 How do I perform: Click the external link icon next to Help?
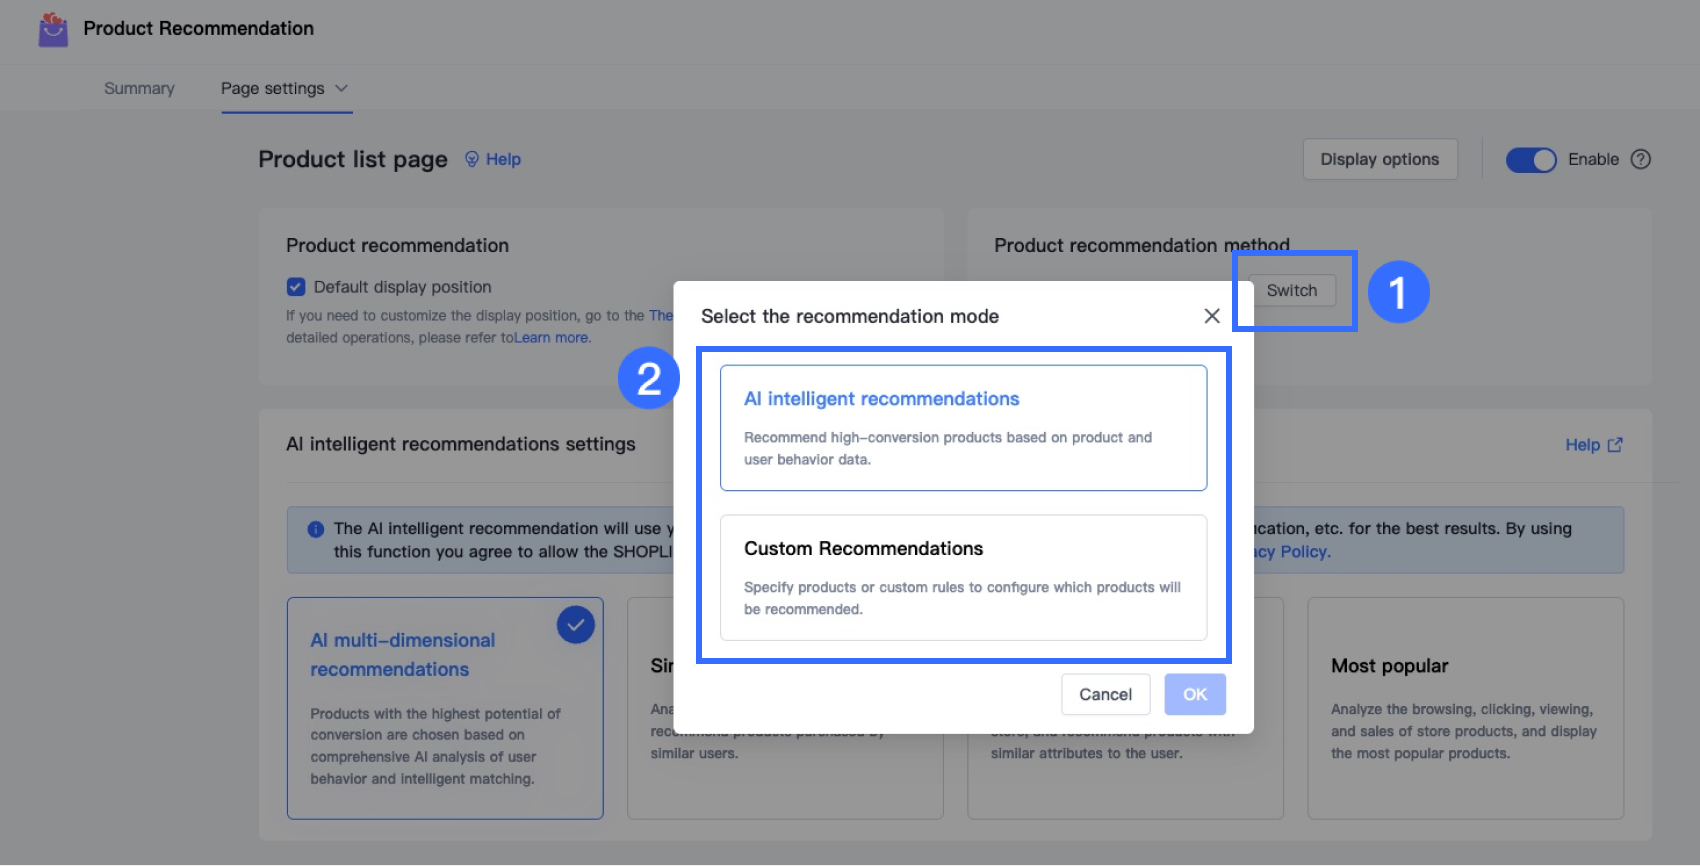pos(1615,445)
